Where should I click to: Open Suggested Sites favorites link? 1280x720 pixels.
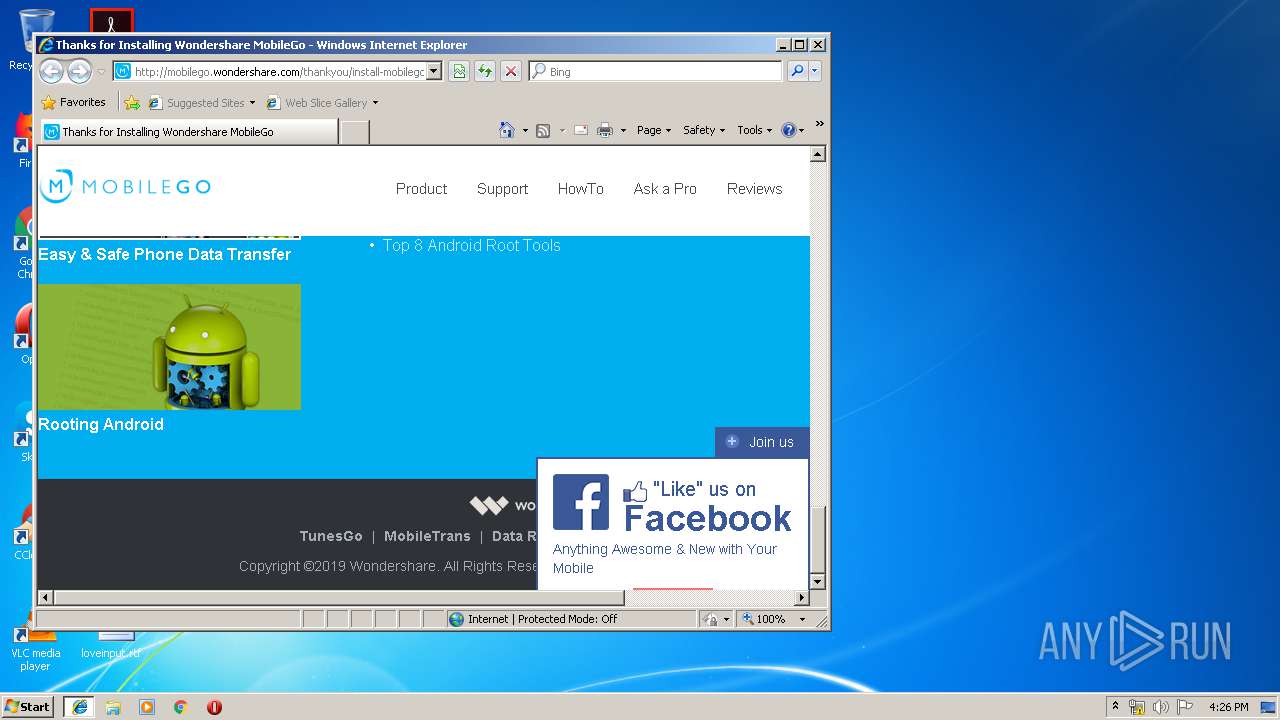pos(202,103)
